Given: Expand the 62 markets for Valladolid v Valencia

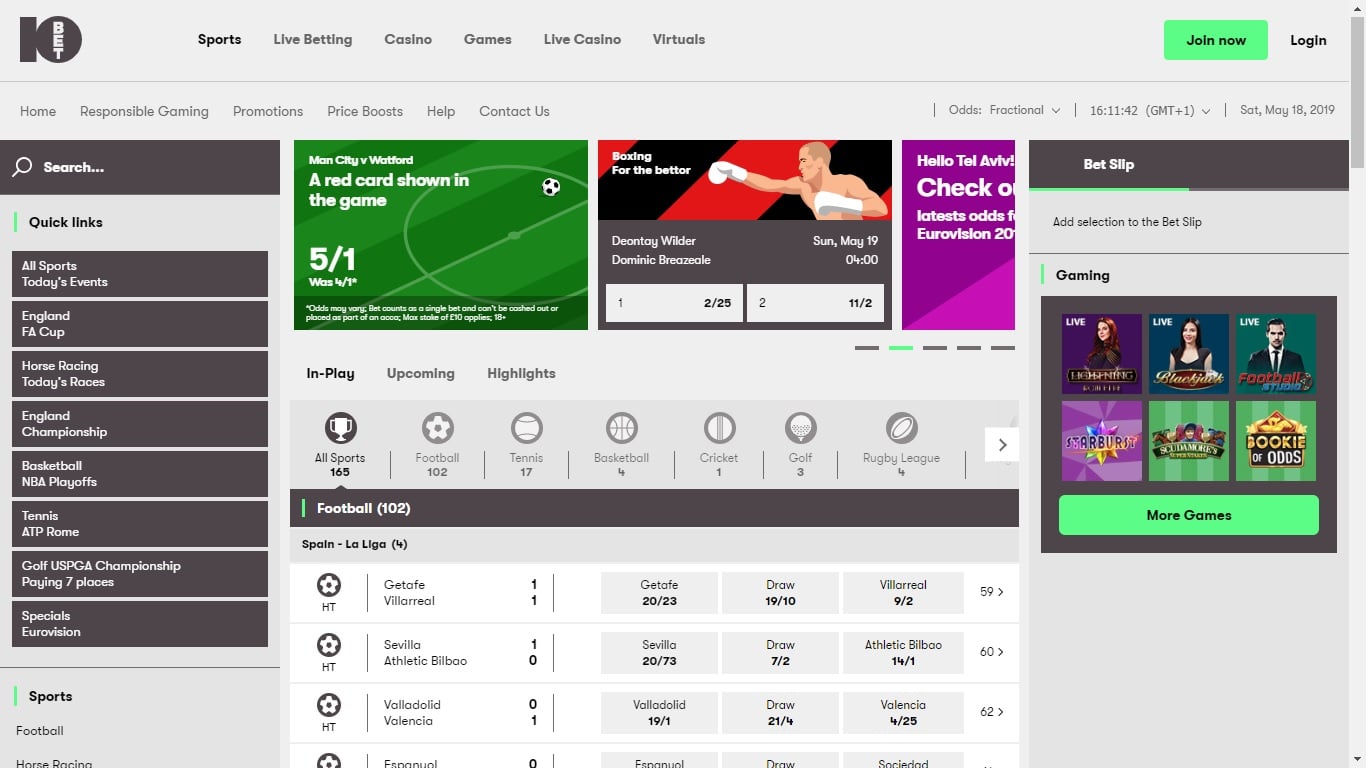Looking at the screenshot, I should pos(992,712).
